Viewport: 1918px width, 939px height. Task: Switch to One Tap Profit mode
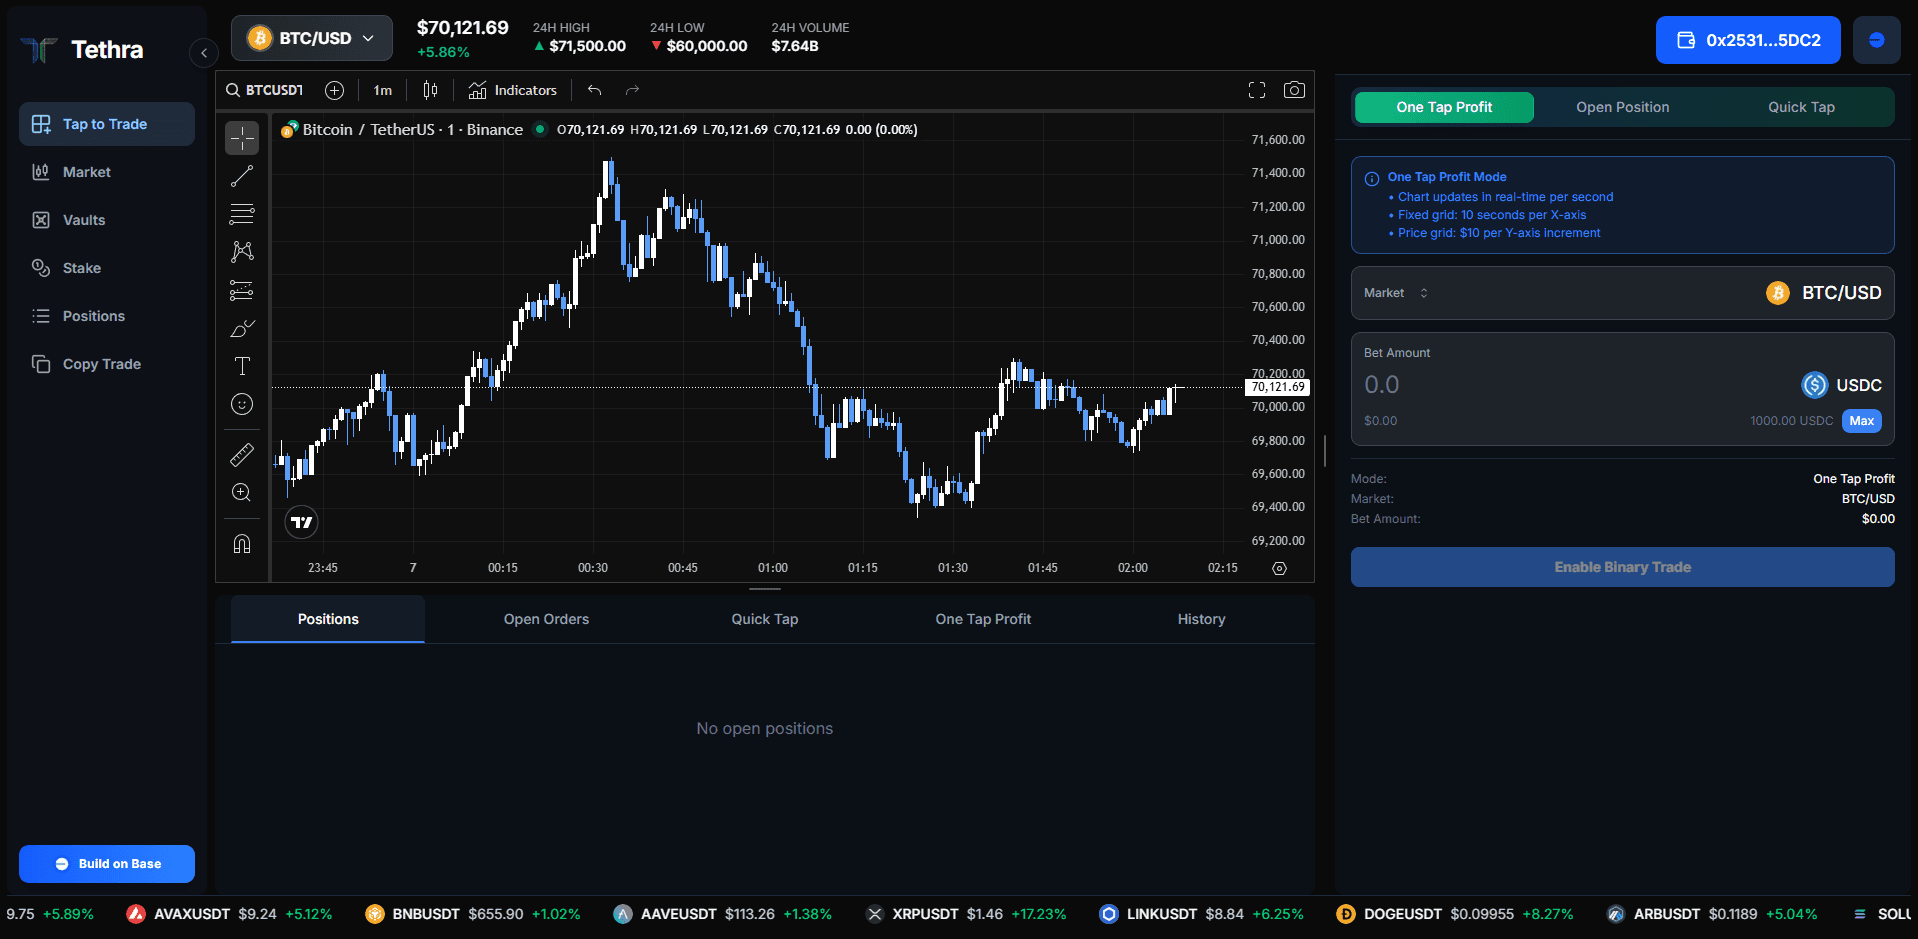[x=1443, y=107]
